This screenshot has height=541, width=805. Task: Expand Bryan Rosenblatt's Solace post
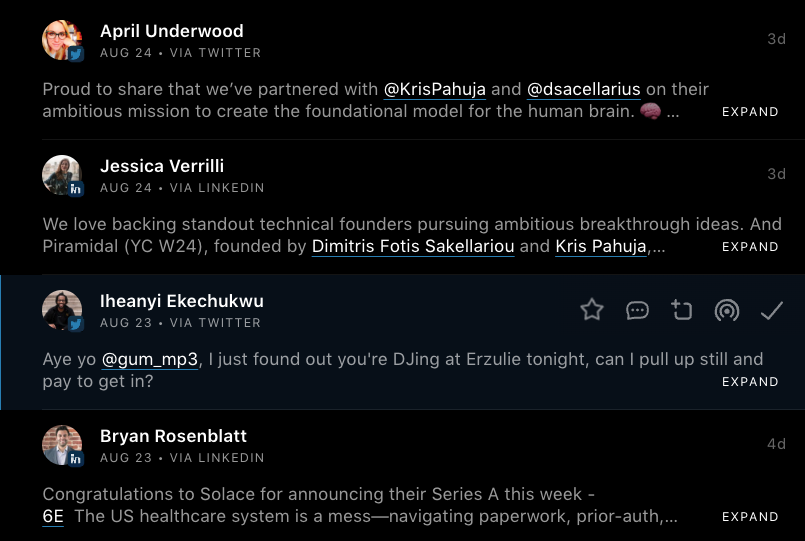coord(750,517)
